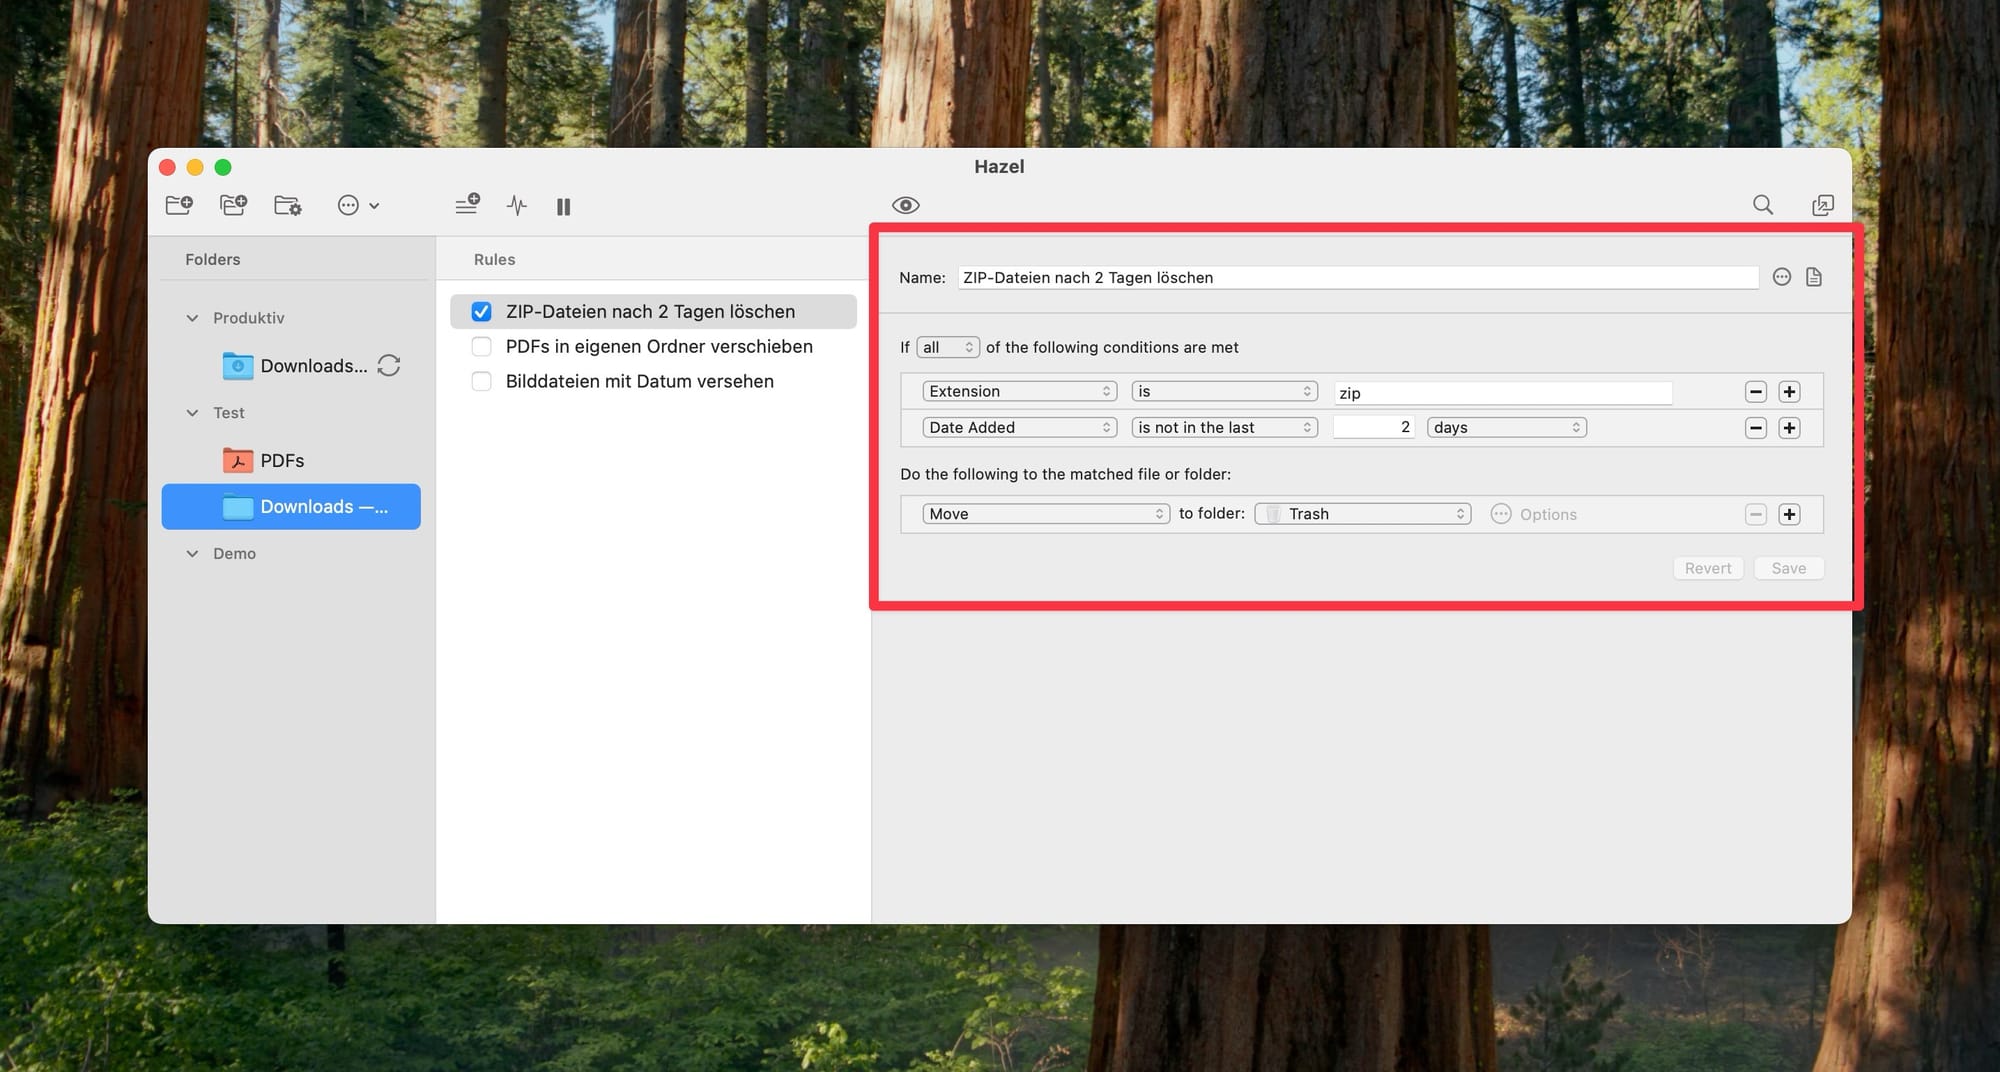Open the folder settings gear icon
Screen dimensions: 2000x1072
(288, 205)
